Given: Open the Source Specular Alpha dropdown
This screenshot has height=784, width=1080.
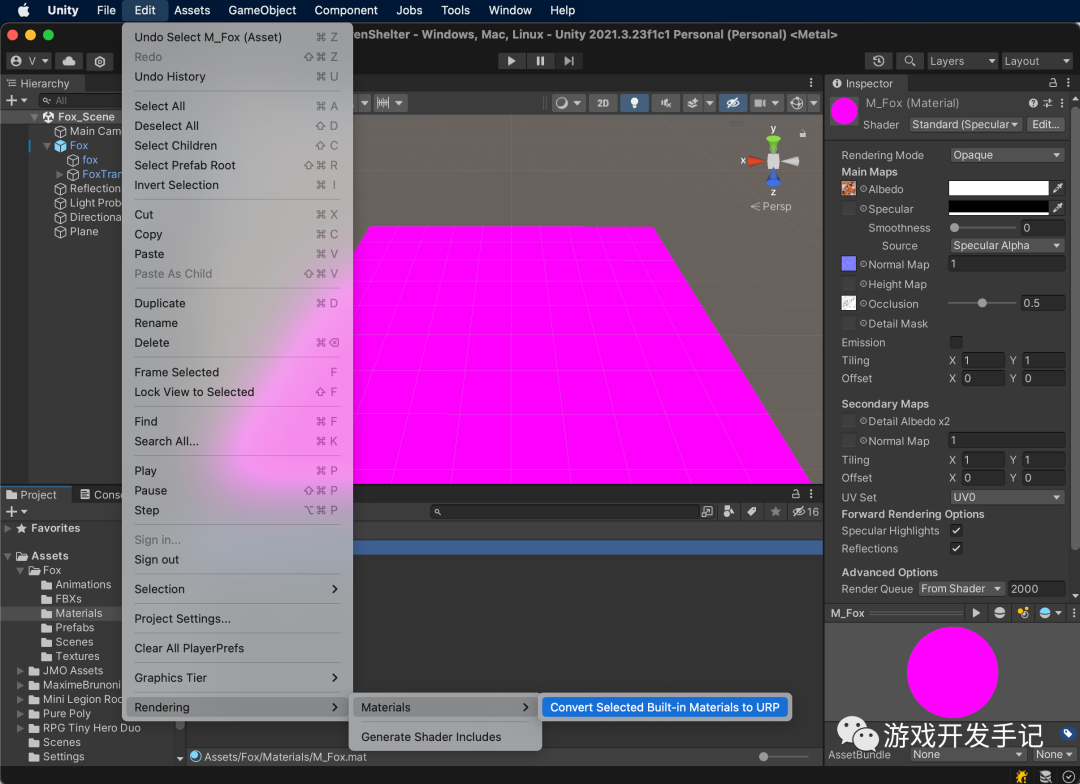Looking at the screenshot, I should [1007, 246].
